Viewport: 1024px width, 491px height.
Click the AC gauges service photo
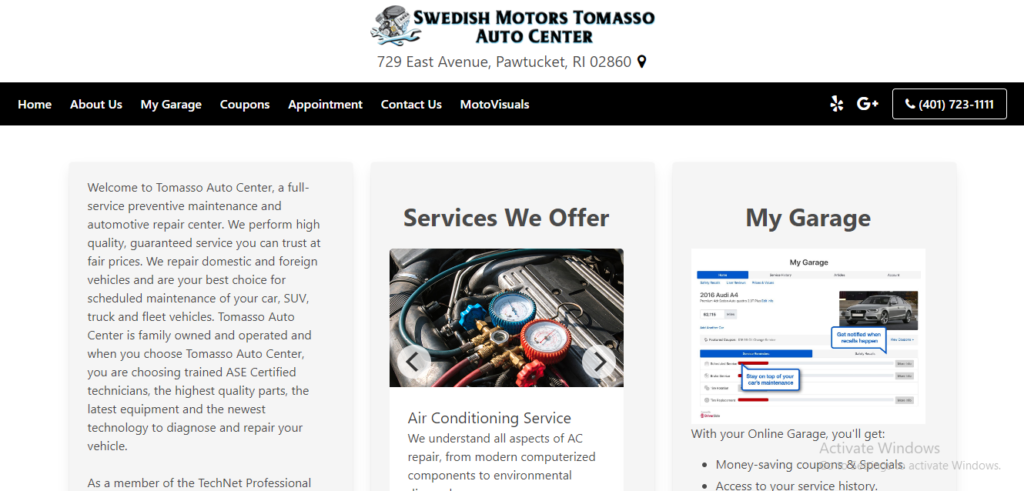pos(507,318)
